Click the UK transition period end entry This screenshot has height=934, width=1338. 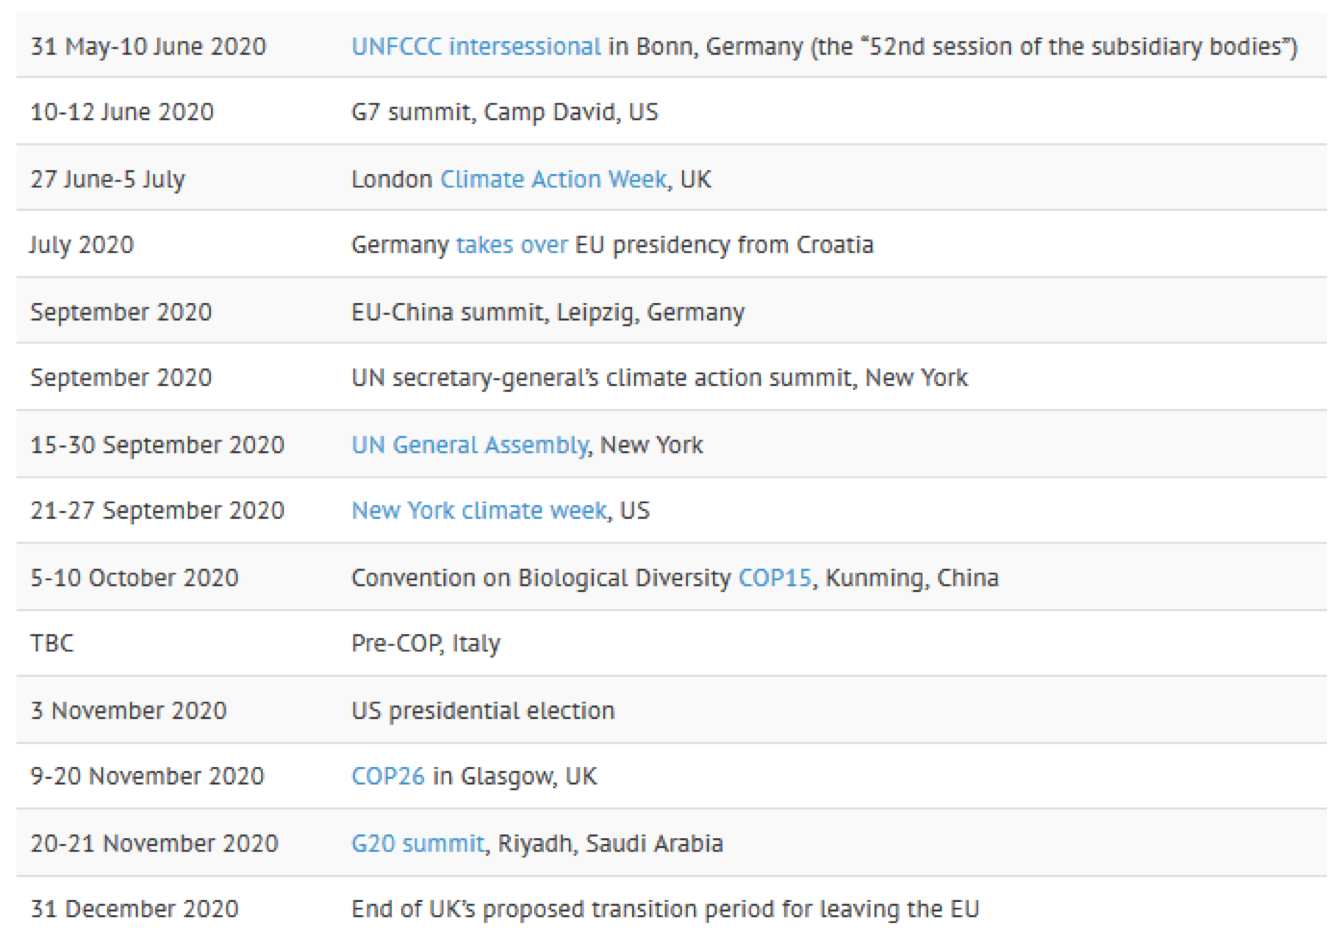(x=665, y=909)
